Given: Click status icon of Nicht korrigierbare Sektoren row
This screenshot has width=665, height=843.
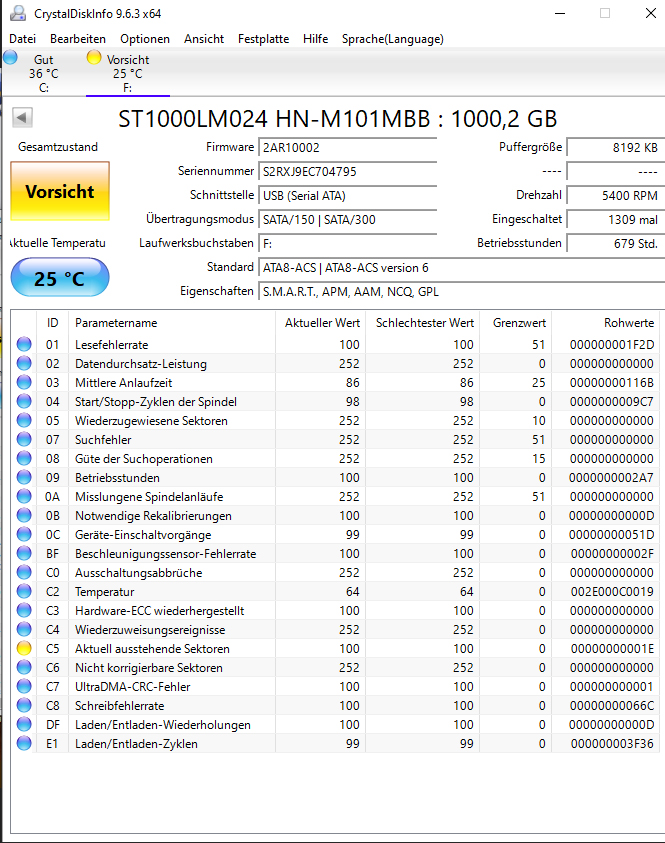Looking at the screenshot, I should coord(24,667).
